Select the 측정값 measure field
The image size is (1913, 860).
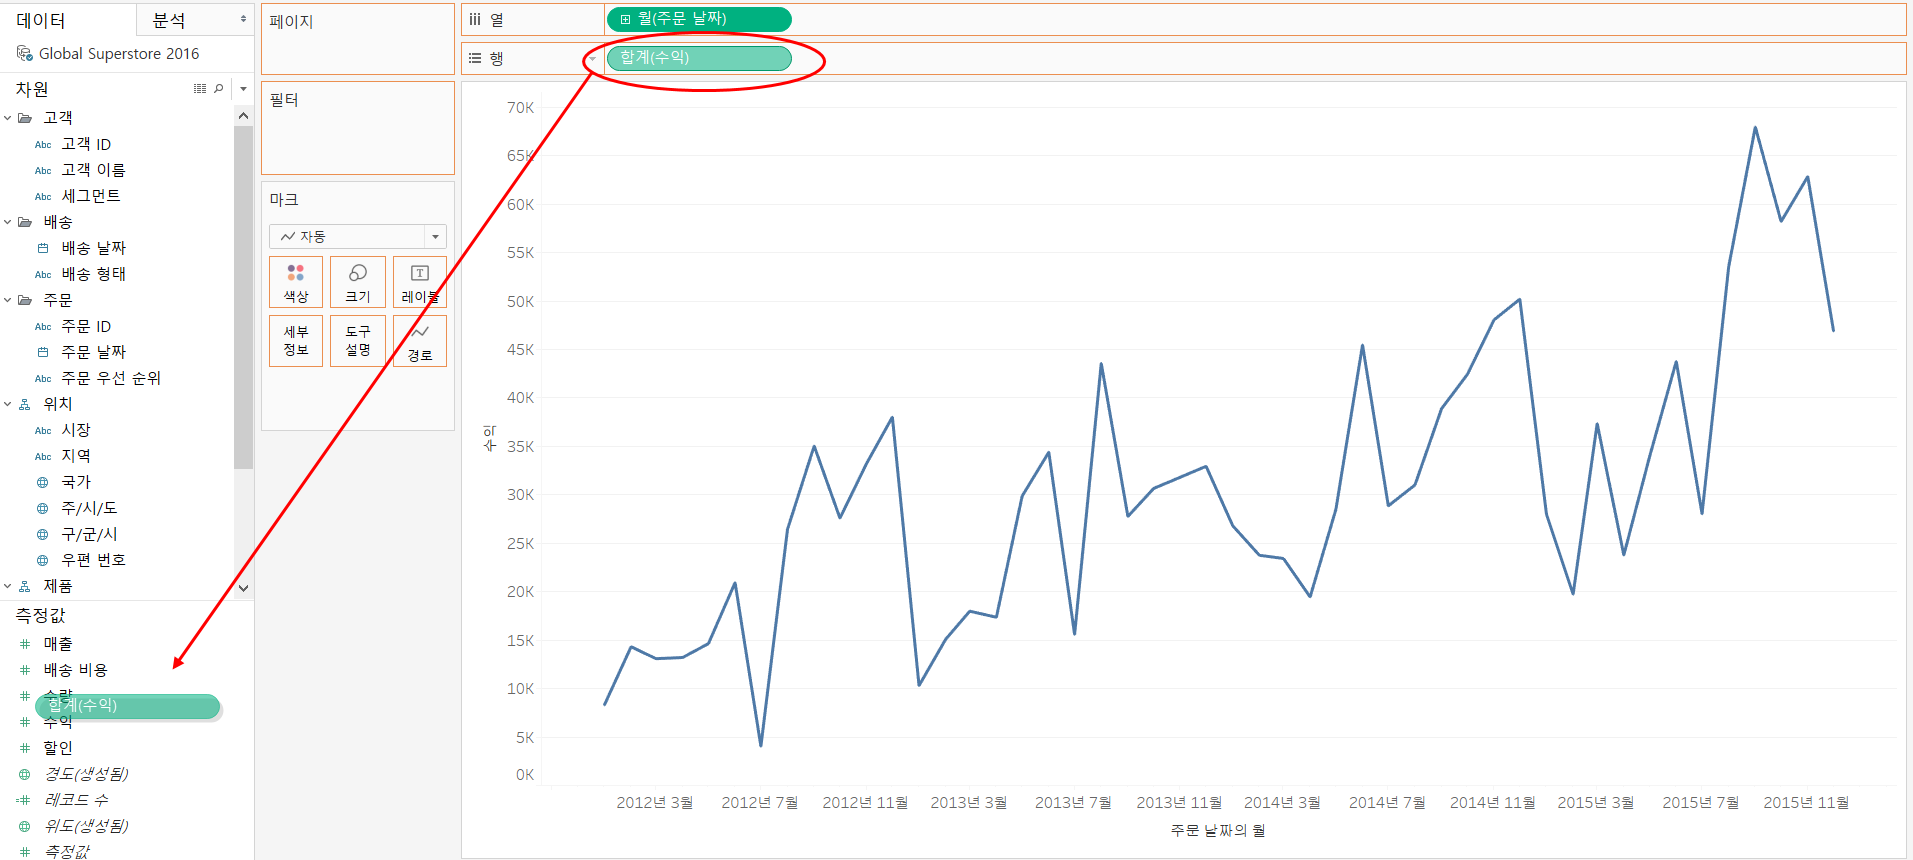[67, 851]
